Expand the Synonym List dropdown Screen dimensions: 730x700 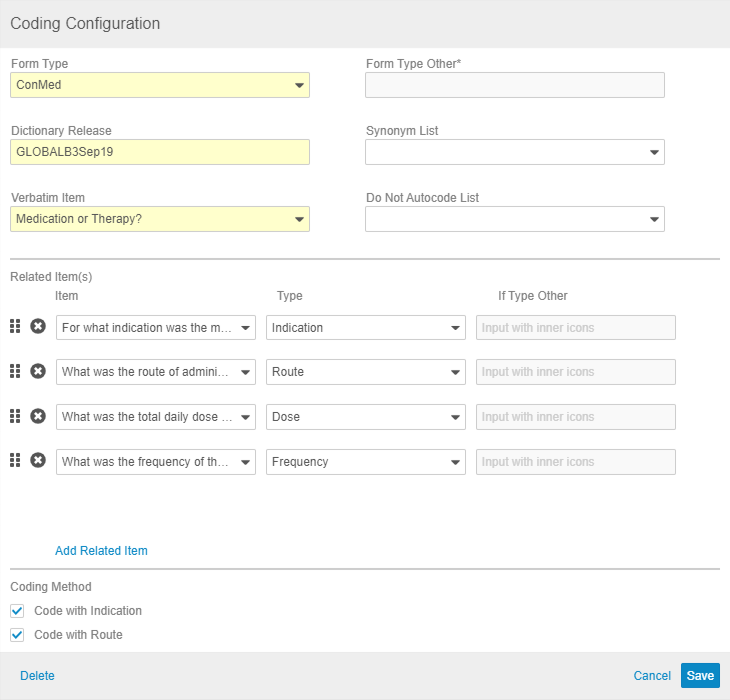514,152
